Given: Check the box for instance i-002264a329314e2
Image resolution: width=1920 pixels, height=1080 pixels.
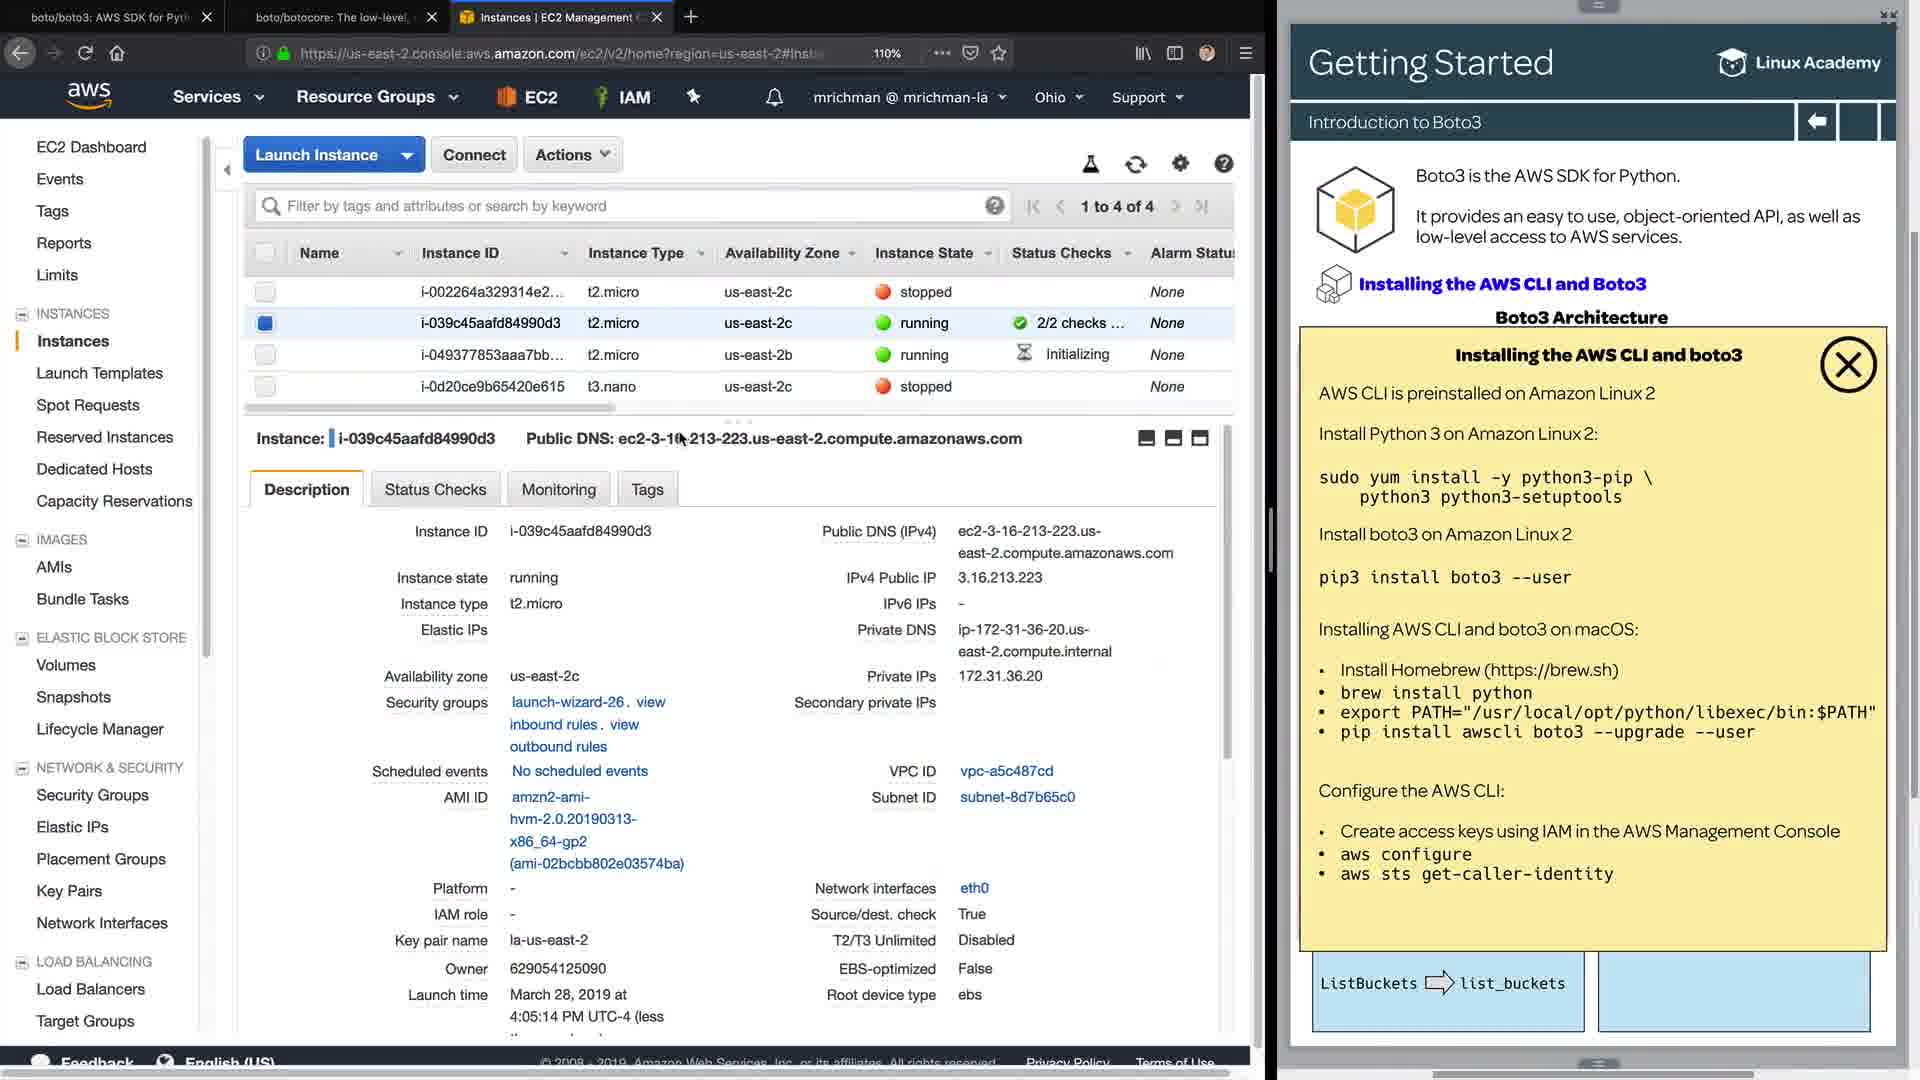Looking at the screenshot, I should point(265,292).
